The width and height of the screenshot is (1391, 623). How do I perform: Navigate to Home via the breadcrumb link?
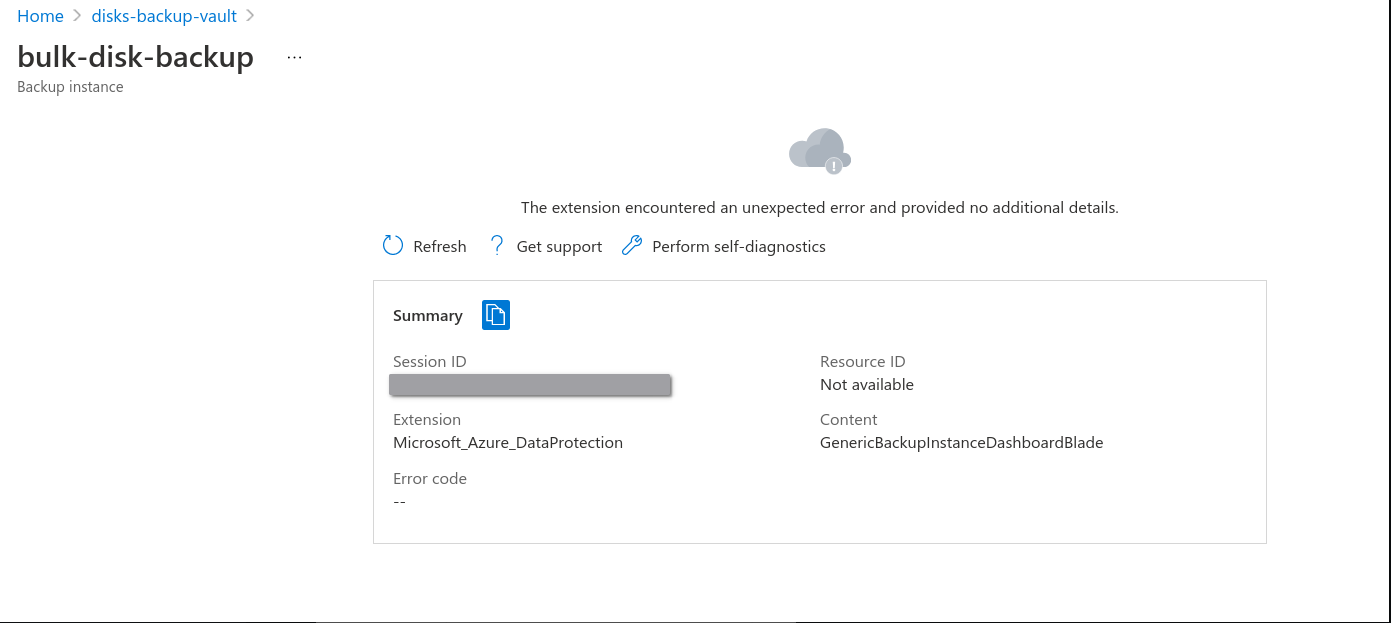tap(40, 16)
